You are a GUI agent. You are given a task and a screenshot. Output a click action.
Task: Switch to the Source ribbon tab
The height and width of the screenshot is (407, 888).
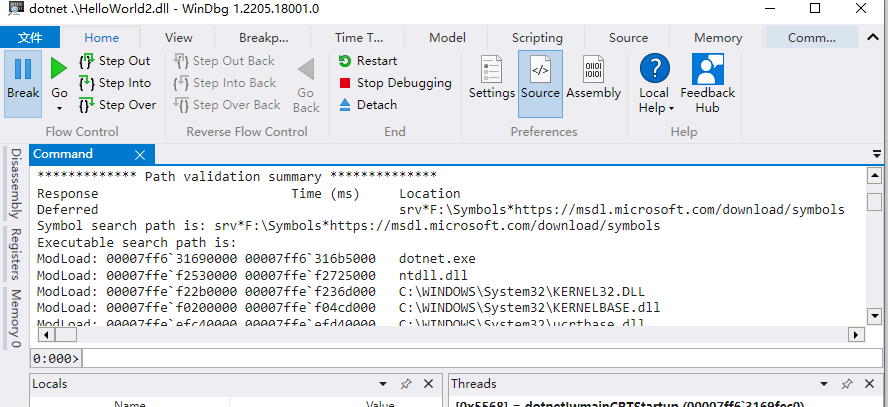coord(628,38)
